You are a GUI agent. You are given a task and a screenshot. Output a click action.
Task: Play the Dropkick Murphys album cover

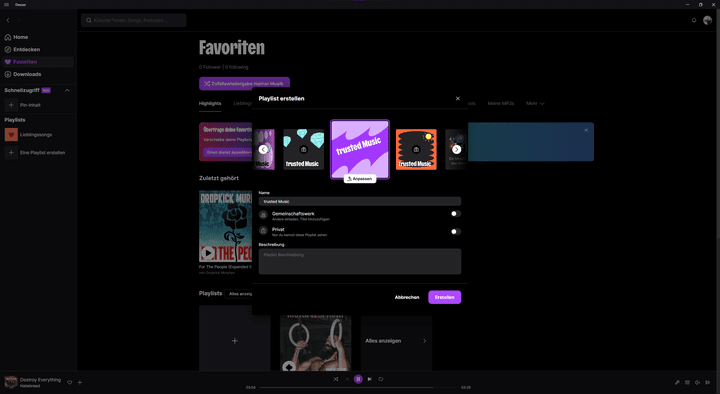[x=208, y=253]
